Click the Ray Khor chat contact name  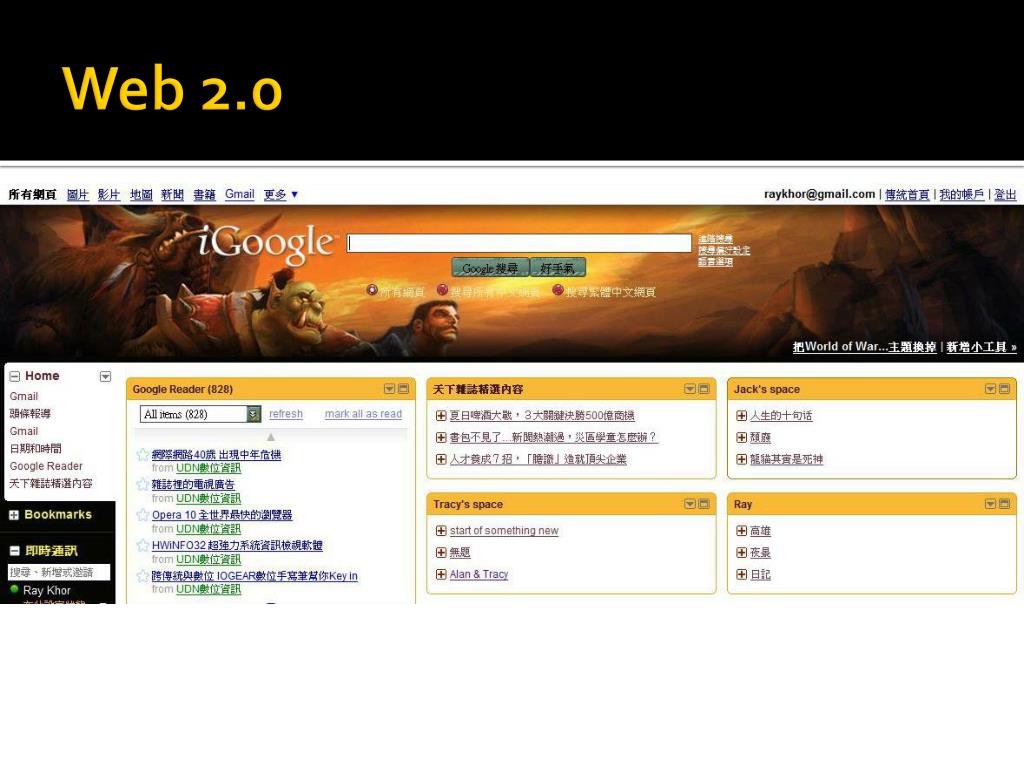(x=46, y=590)
